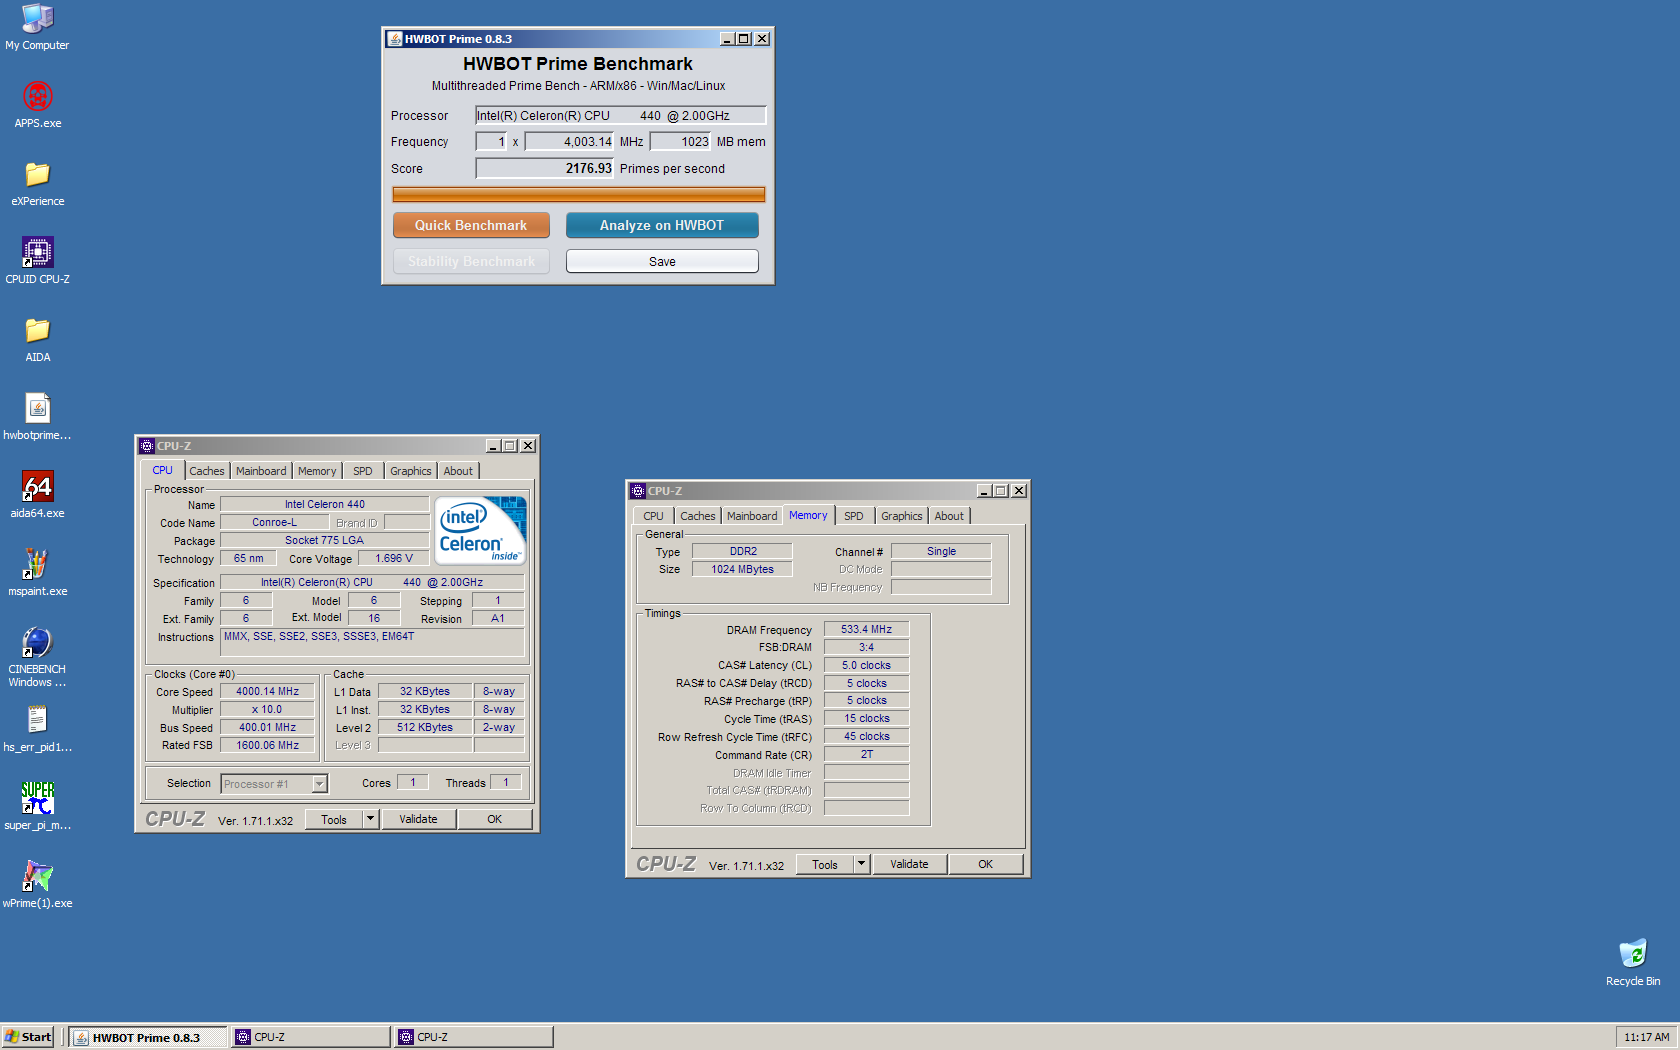Click Analyze on HWBOT button

tap(662, 225)
